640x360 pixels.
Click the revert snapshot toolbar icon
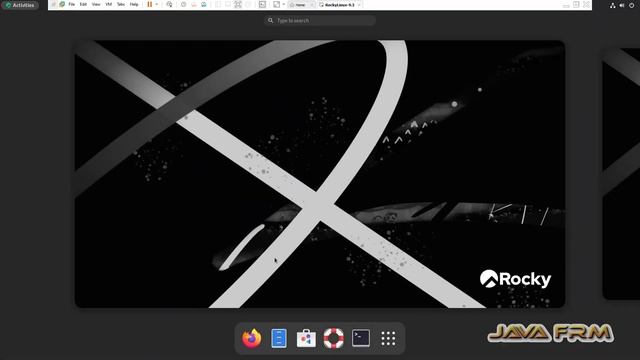pyautogui.click(x=193, y=4)
